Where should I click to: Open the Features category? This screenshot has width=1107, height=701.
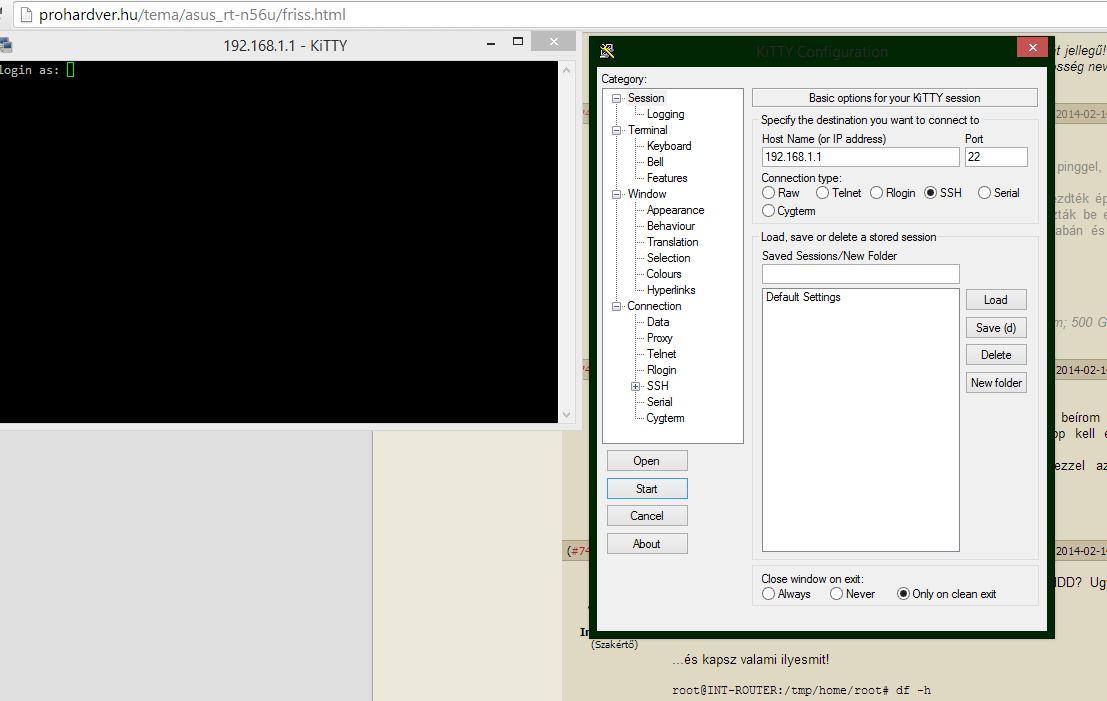pyautogui.click(x=666, y=178)
